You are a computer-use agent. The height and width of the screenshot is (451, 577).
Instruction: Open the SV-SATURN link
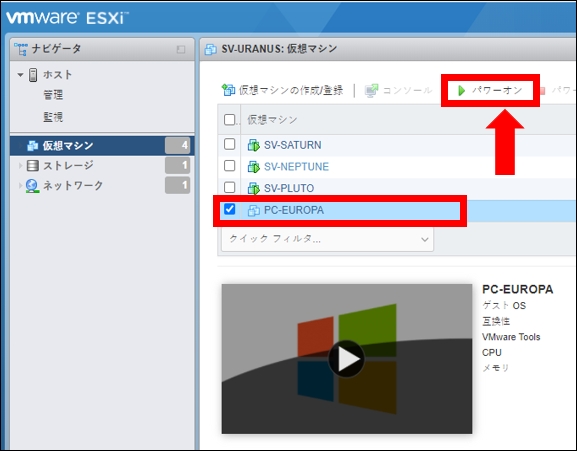click(x=293, y=145)
